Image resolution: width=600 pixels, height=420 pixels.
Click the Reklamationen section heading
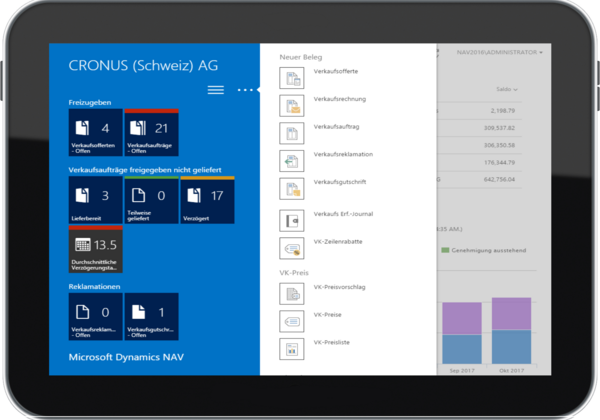(x=94, y=287)
